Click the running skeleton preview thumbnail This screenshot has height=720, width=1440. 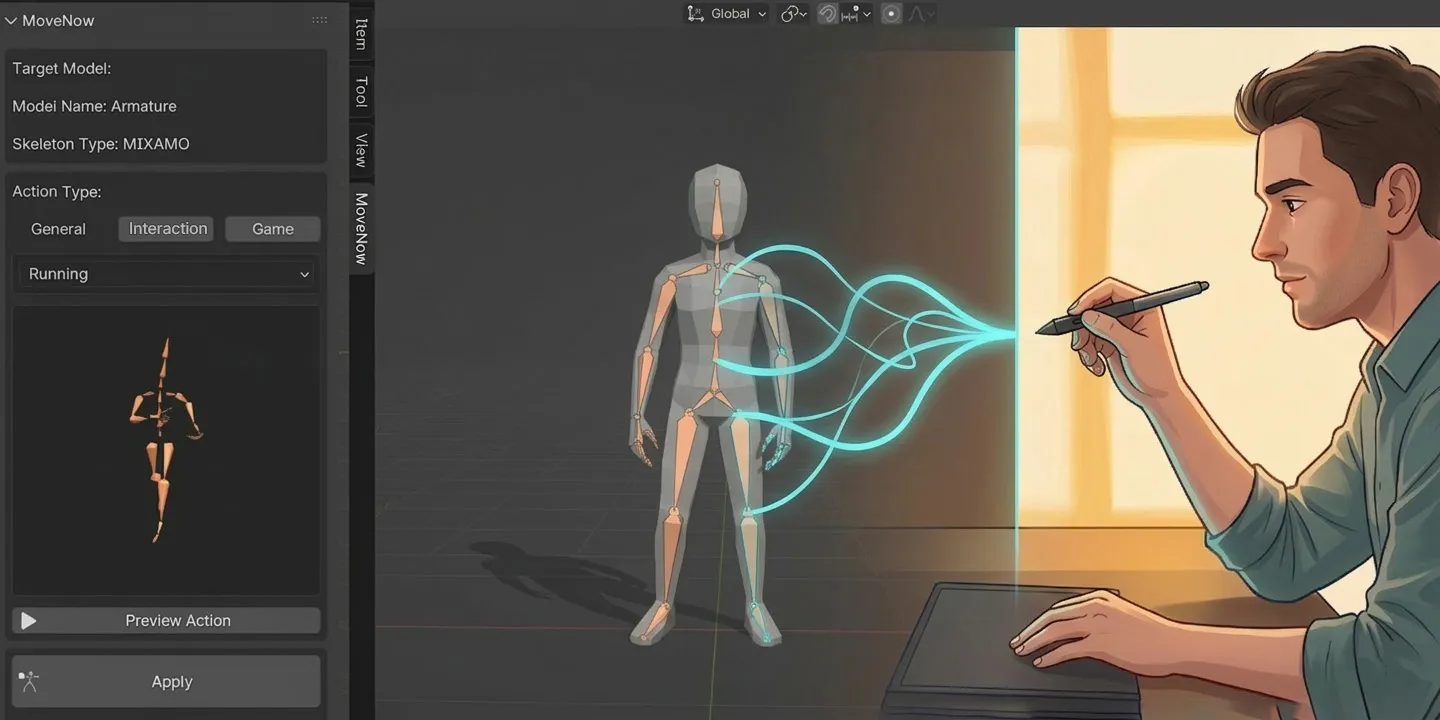[167, 450]
